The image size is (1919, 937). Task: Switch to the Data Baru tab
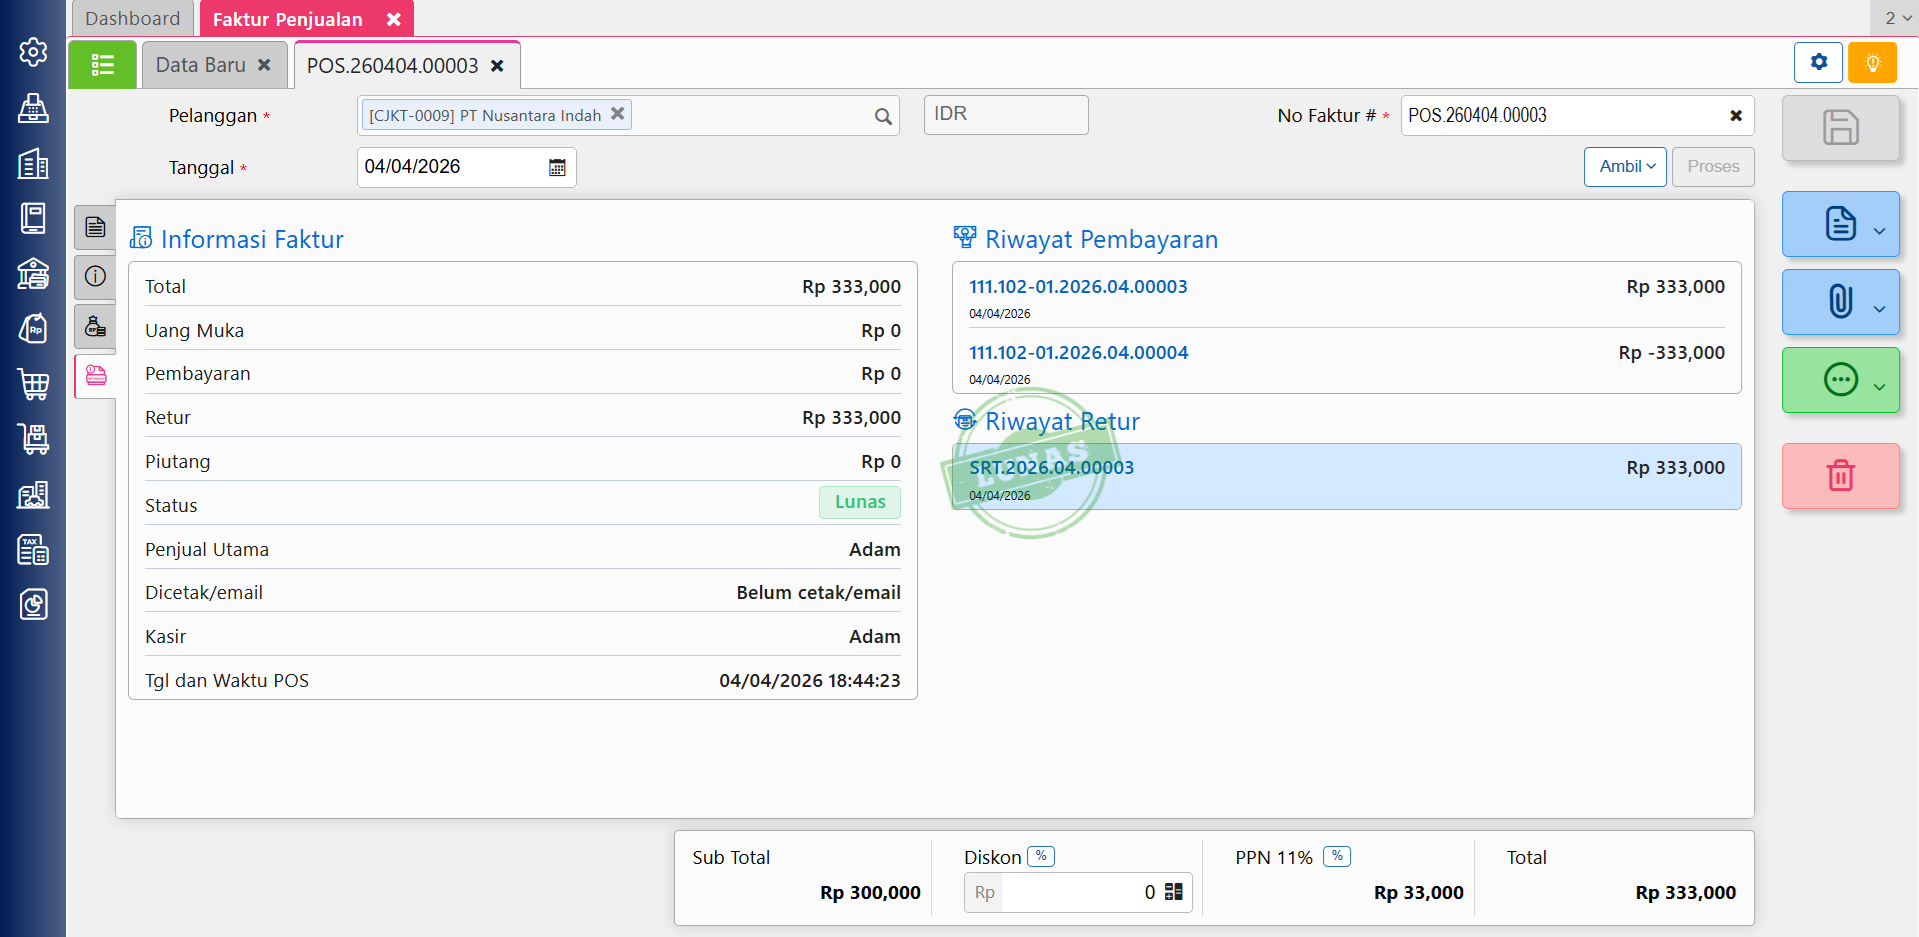[x=201, y=65]
